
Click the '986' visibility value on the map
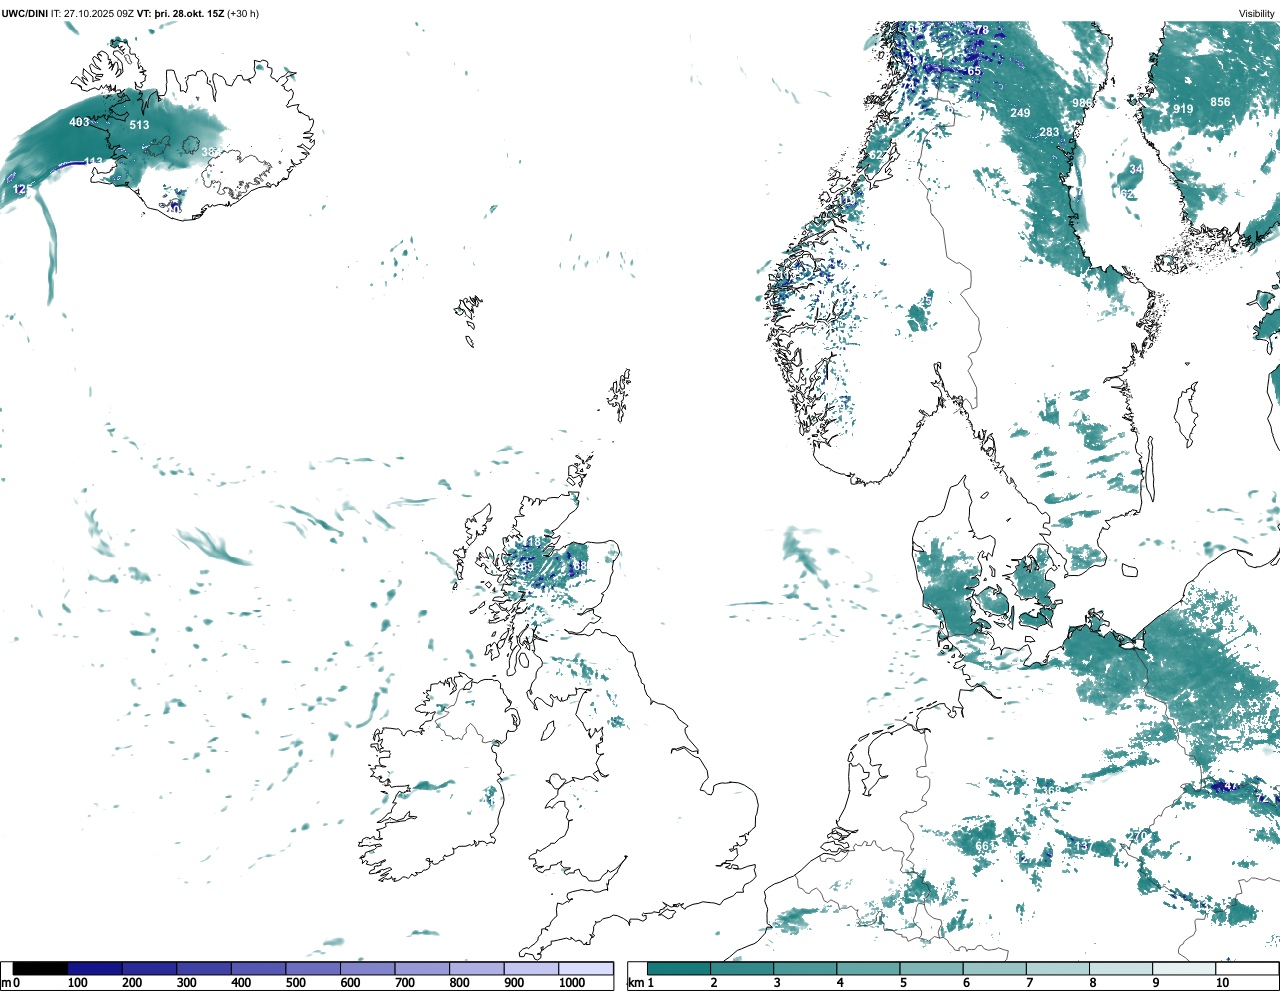tap(1082, 103)
